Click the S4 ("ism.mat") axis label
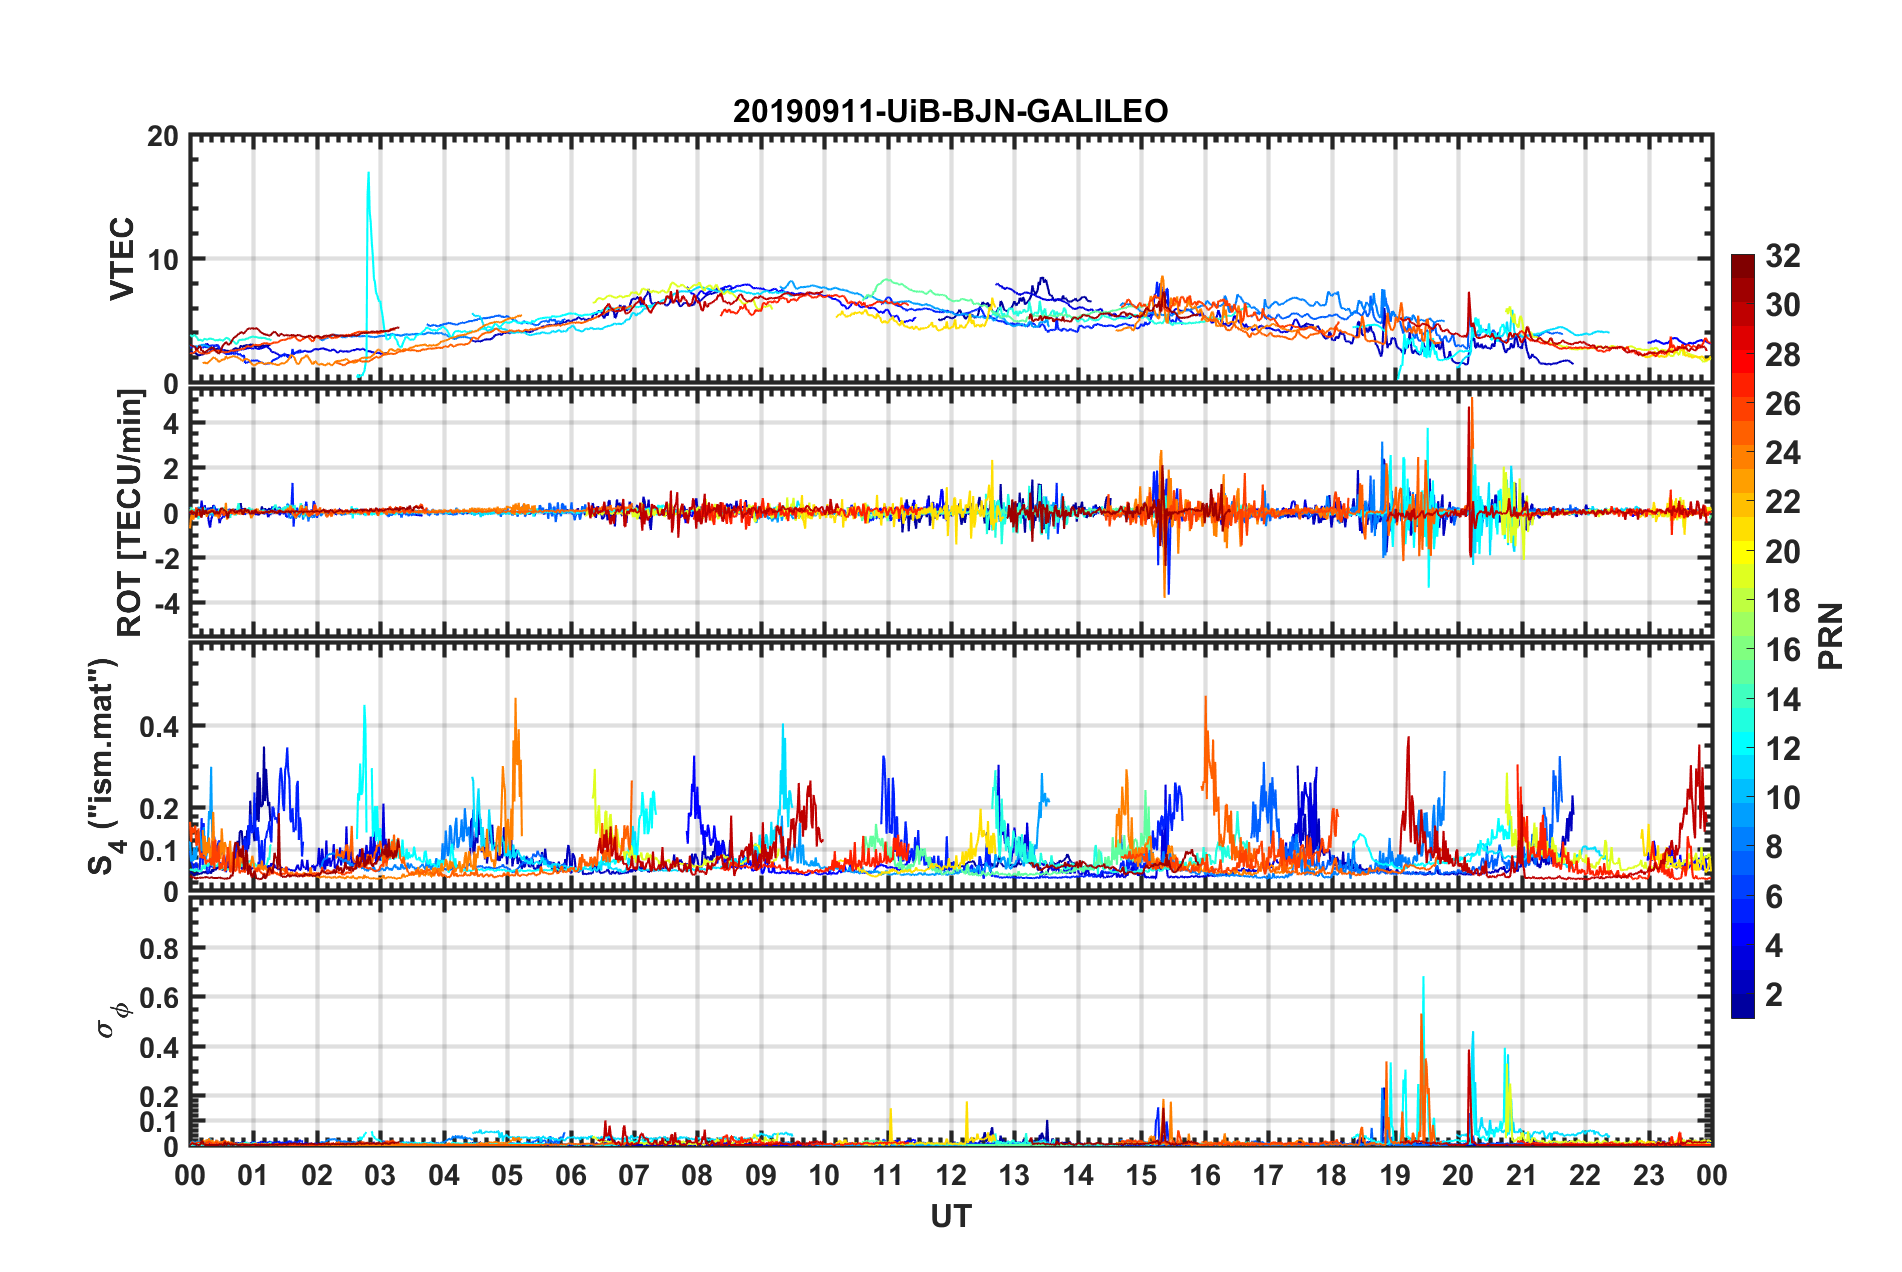Image resolution: width=1902 pixels, height=1272 pixels. coord(105,766)
